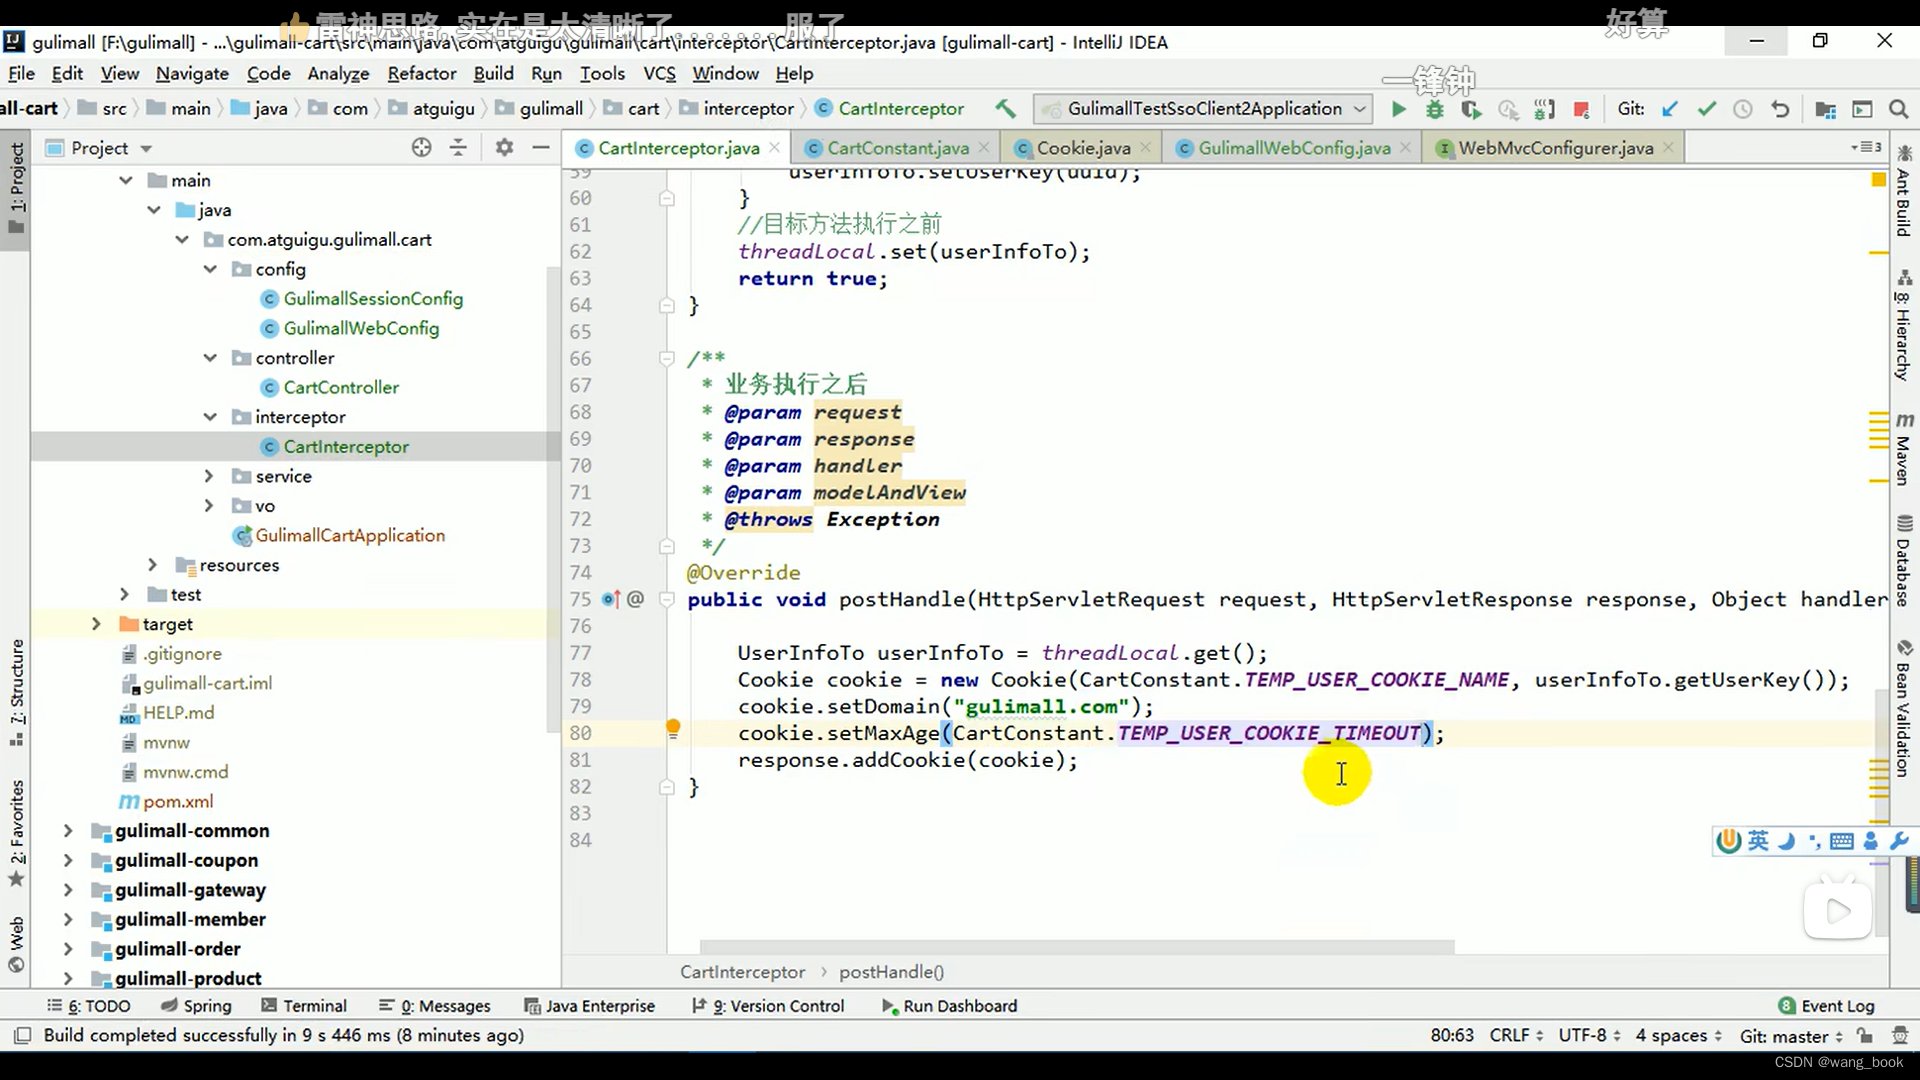The height and width of the screenshot is (1080, 1920).
Task: Open the Terminal tool window
Action: pyautogui.click(x=304, y=1005)
